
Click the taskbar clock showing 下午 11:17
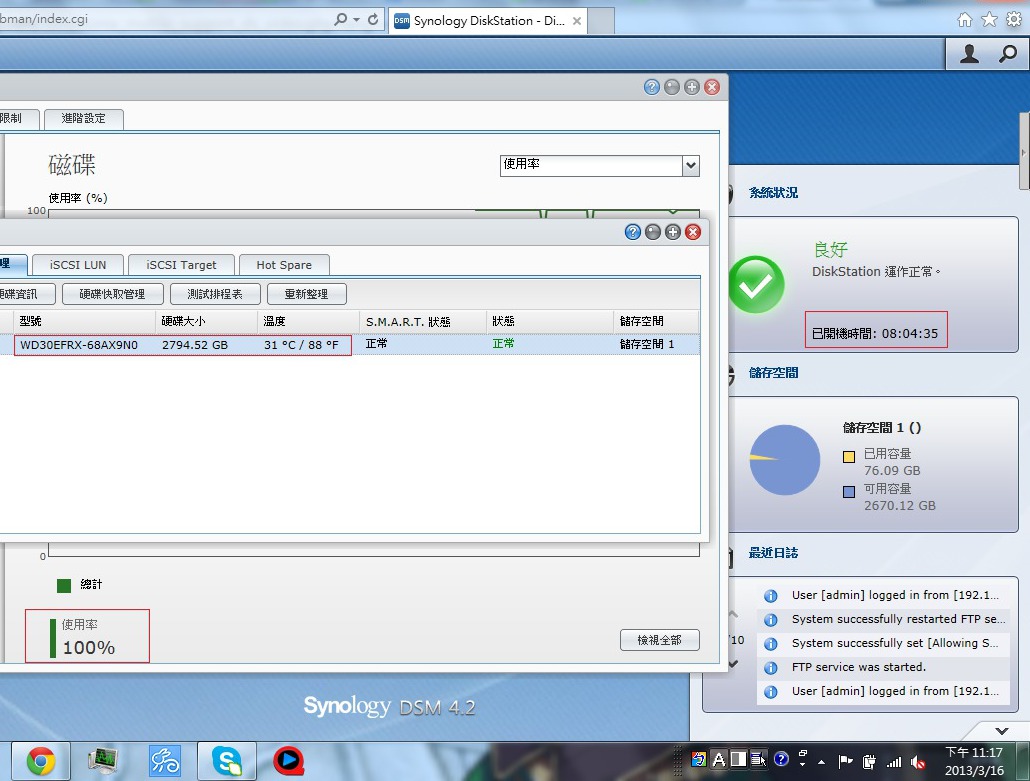click(x=974, y=761)
